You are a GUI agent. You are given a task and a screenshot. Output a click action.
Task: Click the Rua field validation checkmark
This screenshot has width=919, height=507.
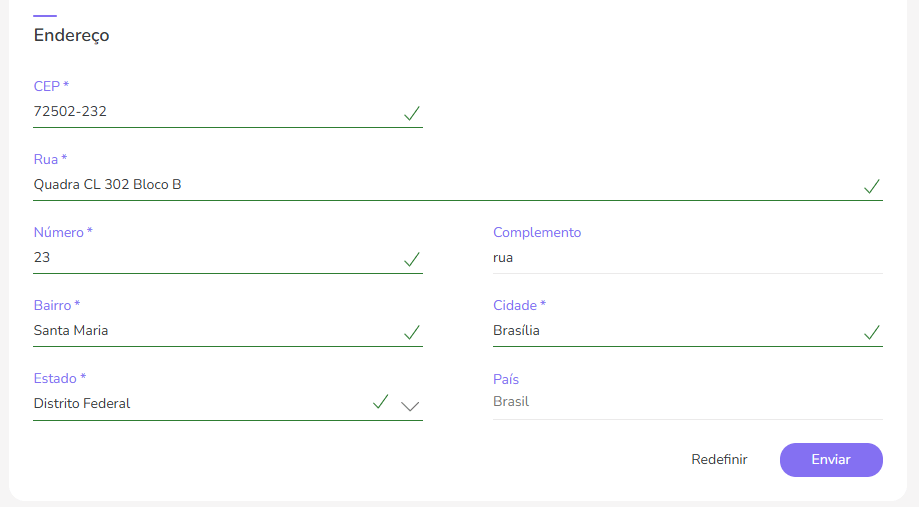click(871, 186)
